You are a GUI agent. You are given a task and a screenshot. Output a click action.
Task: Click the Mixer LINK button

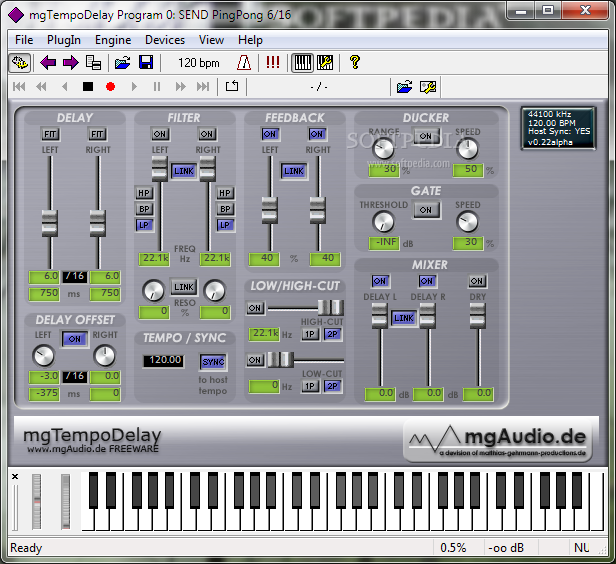pos(404,318)
